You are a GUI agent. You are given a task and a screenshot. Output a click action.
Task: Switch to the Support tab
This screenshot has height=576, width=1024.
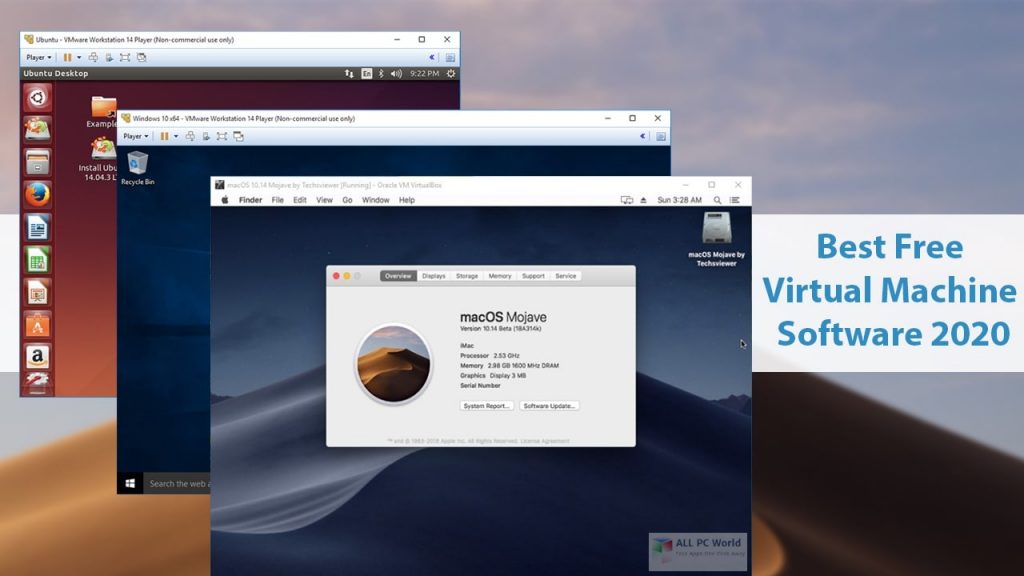click(x=534, y=276)
